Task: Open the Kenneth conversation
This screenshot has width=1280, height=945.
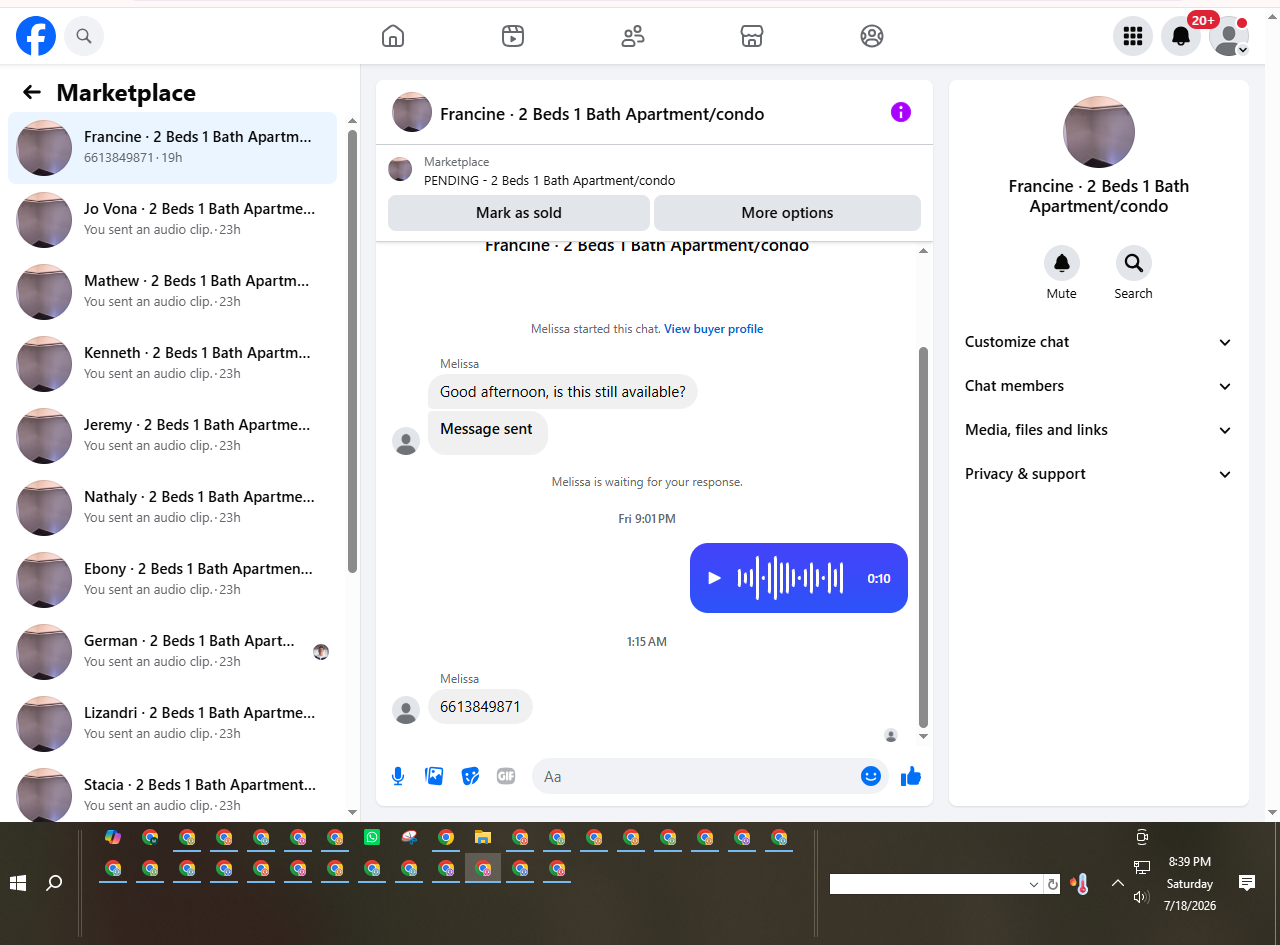Action: tap(172, 364)
